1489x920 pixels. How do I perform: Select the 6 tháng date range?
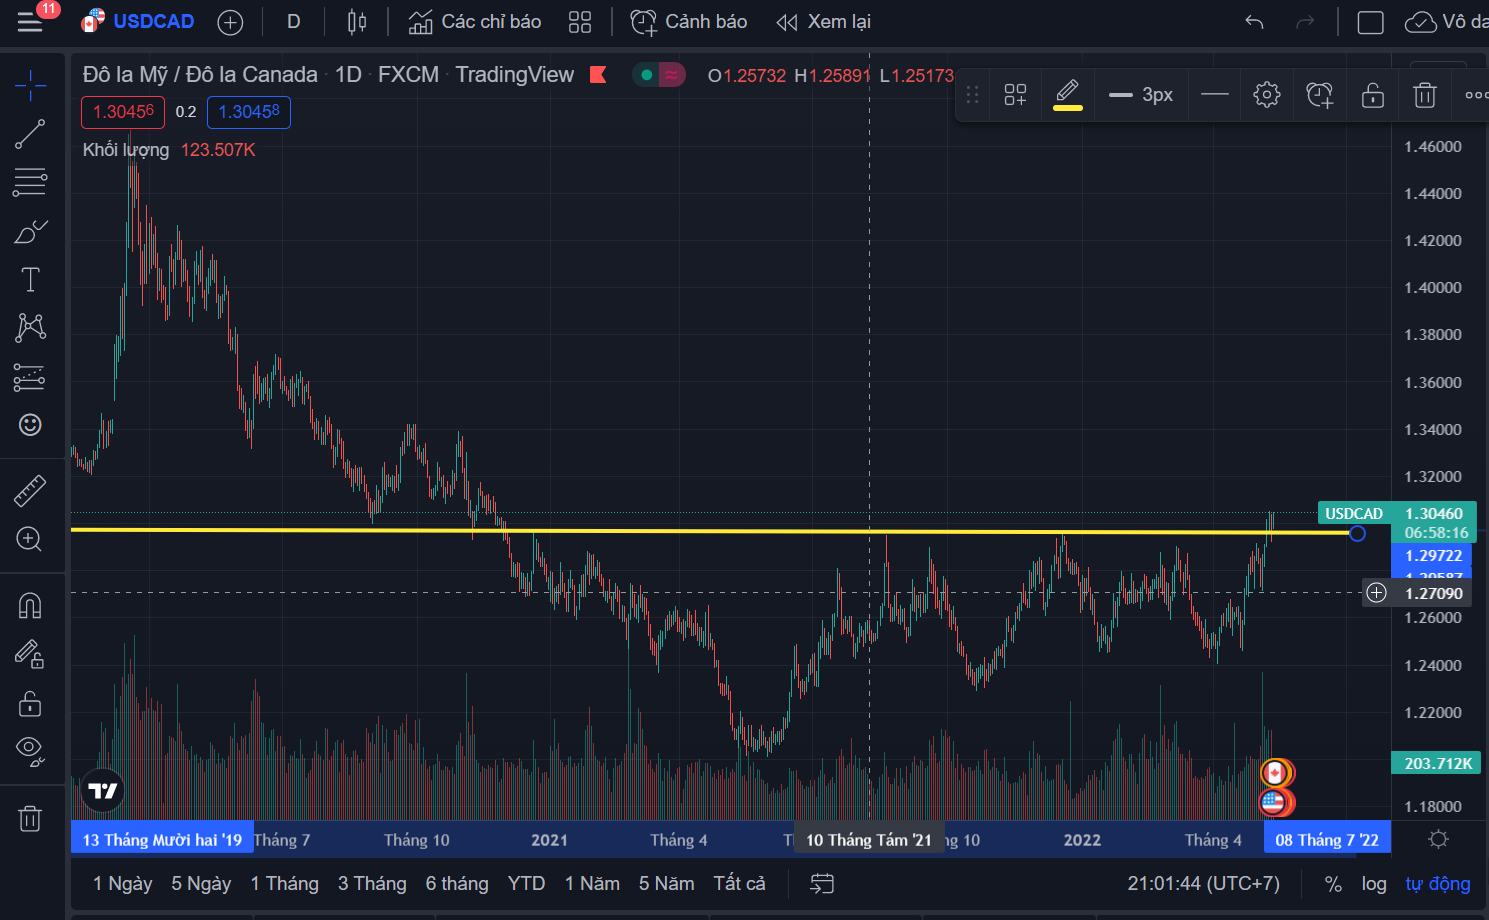click(457, 884)
